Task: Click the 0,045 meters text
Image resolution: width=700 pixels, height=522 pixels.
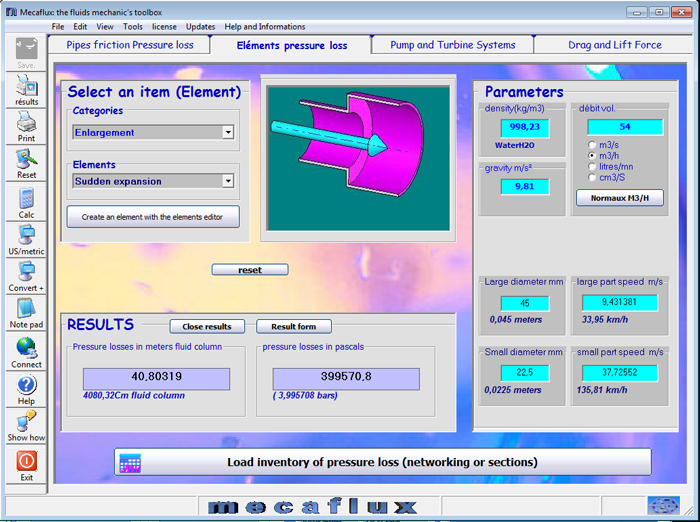Action: click(516, 319)
